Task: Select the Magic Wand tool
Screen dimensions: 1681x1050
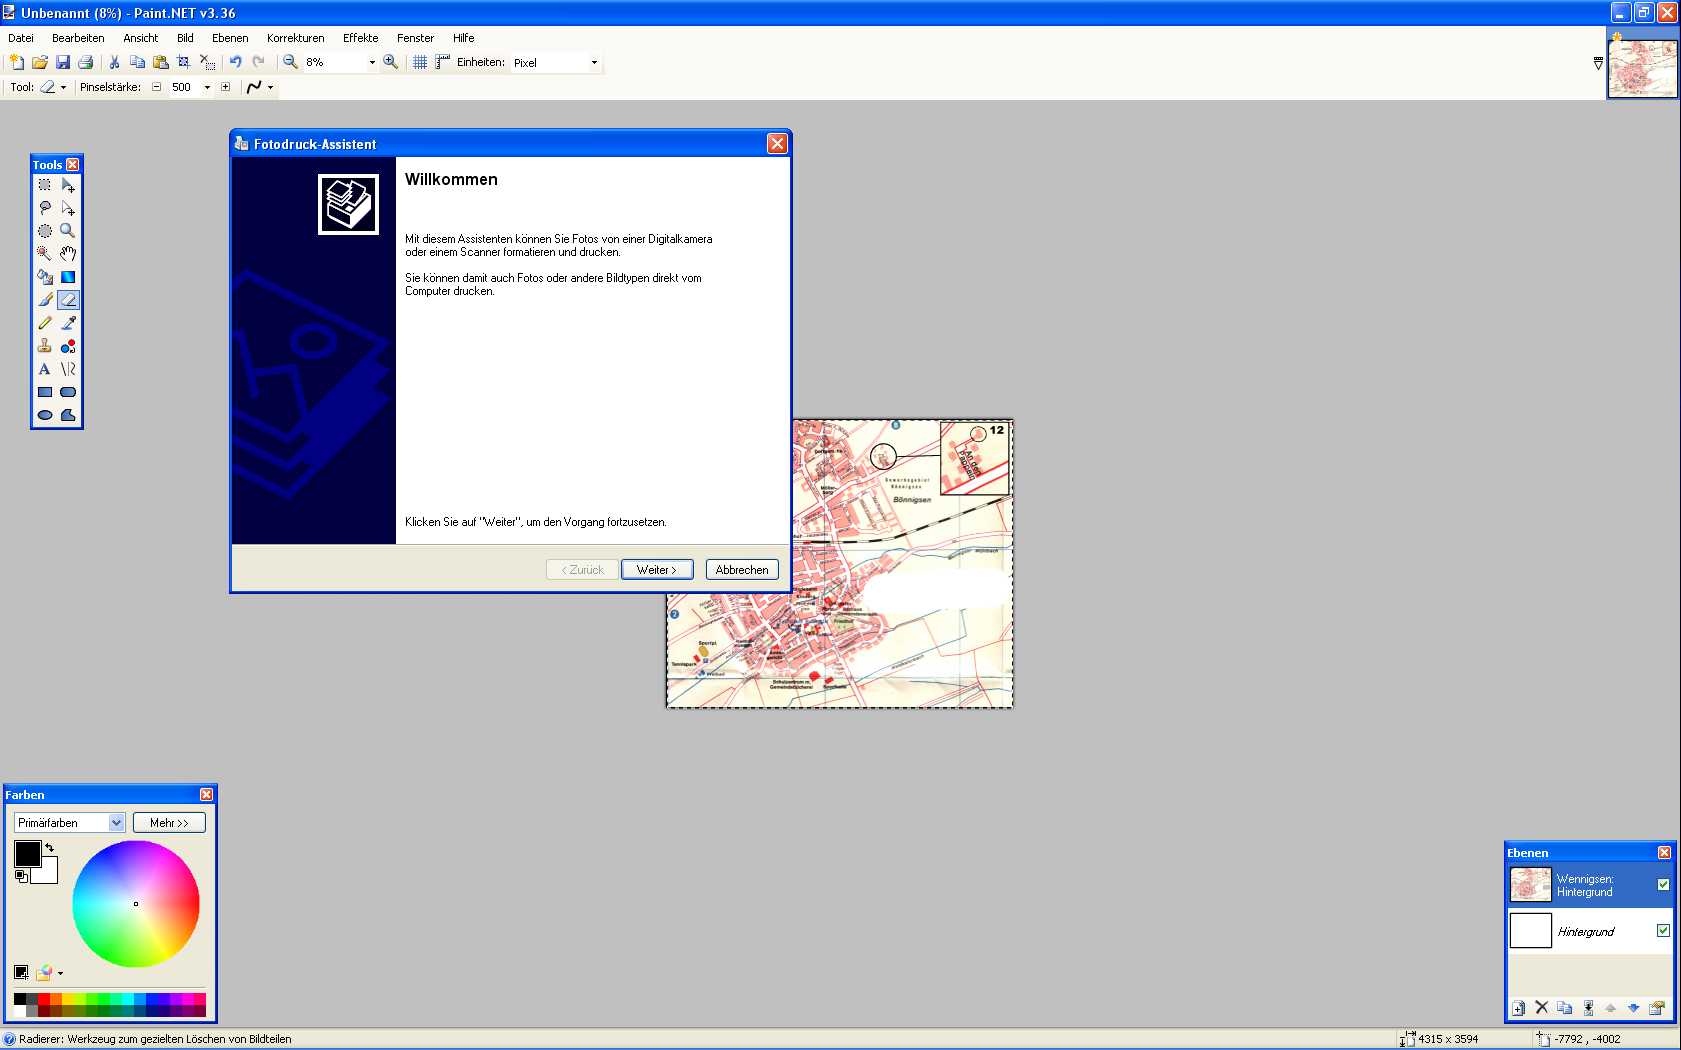Action: click(45, 254)
